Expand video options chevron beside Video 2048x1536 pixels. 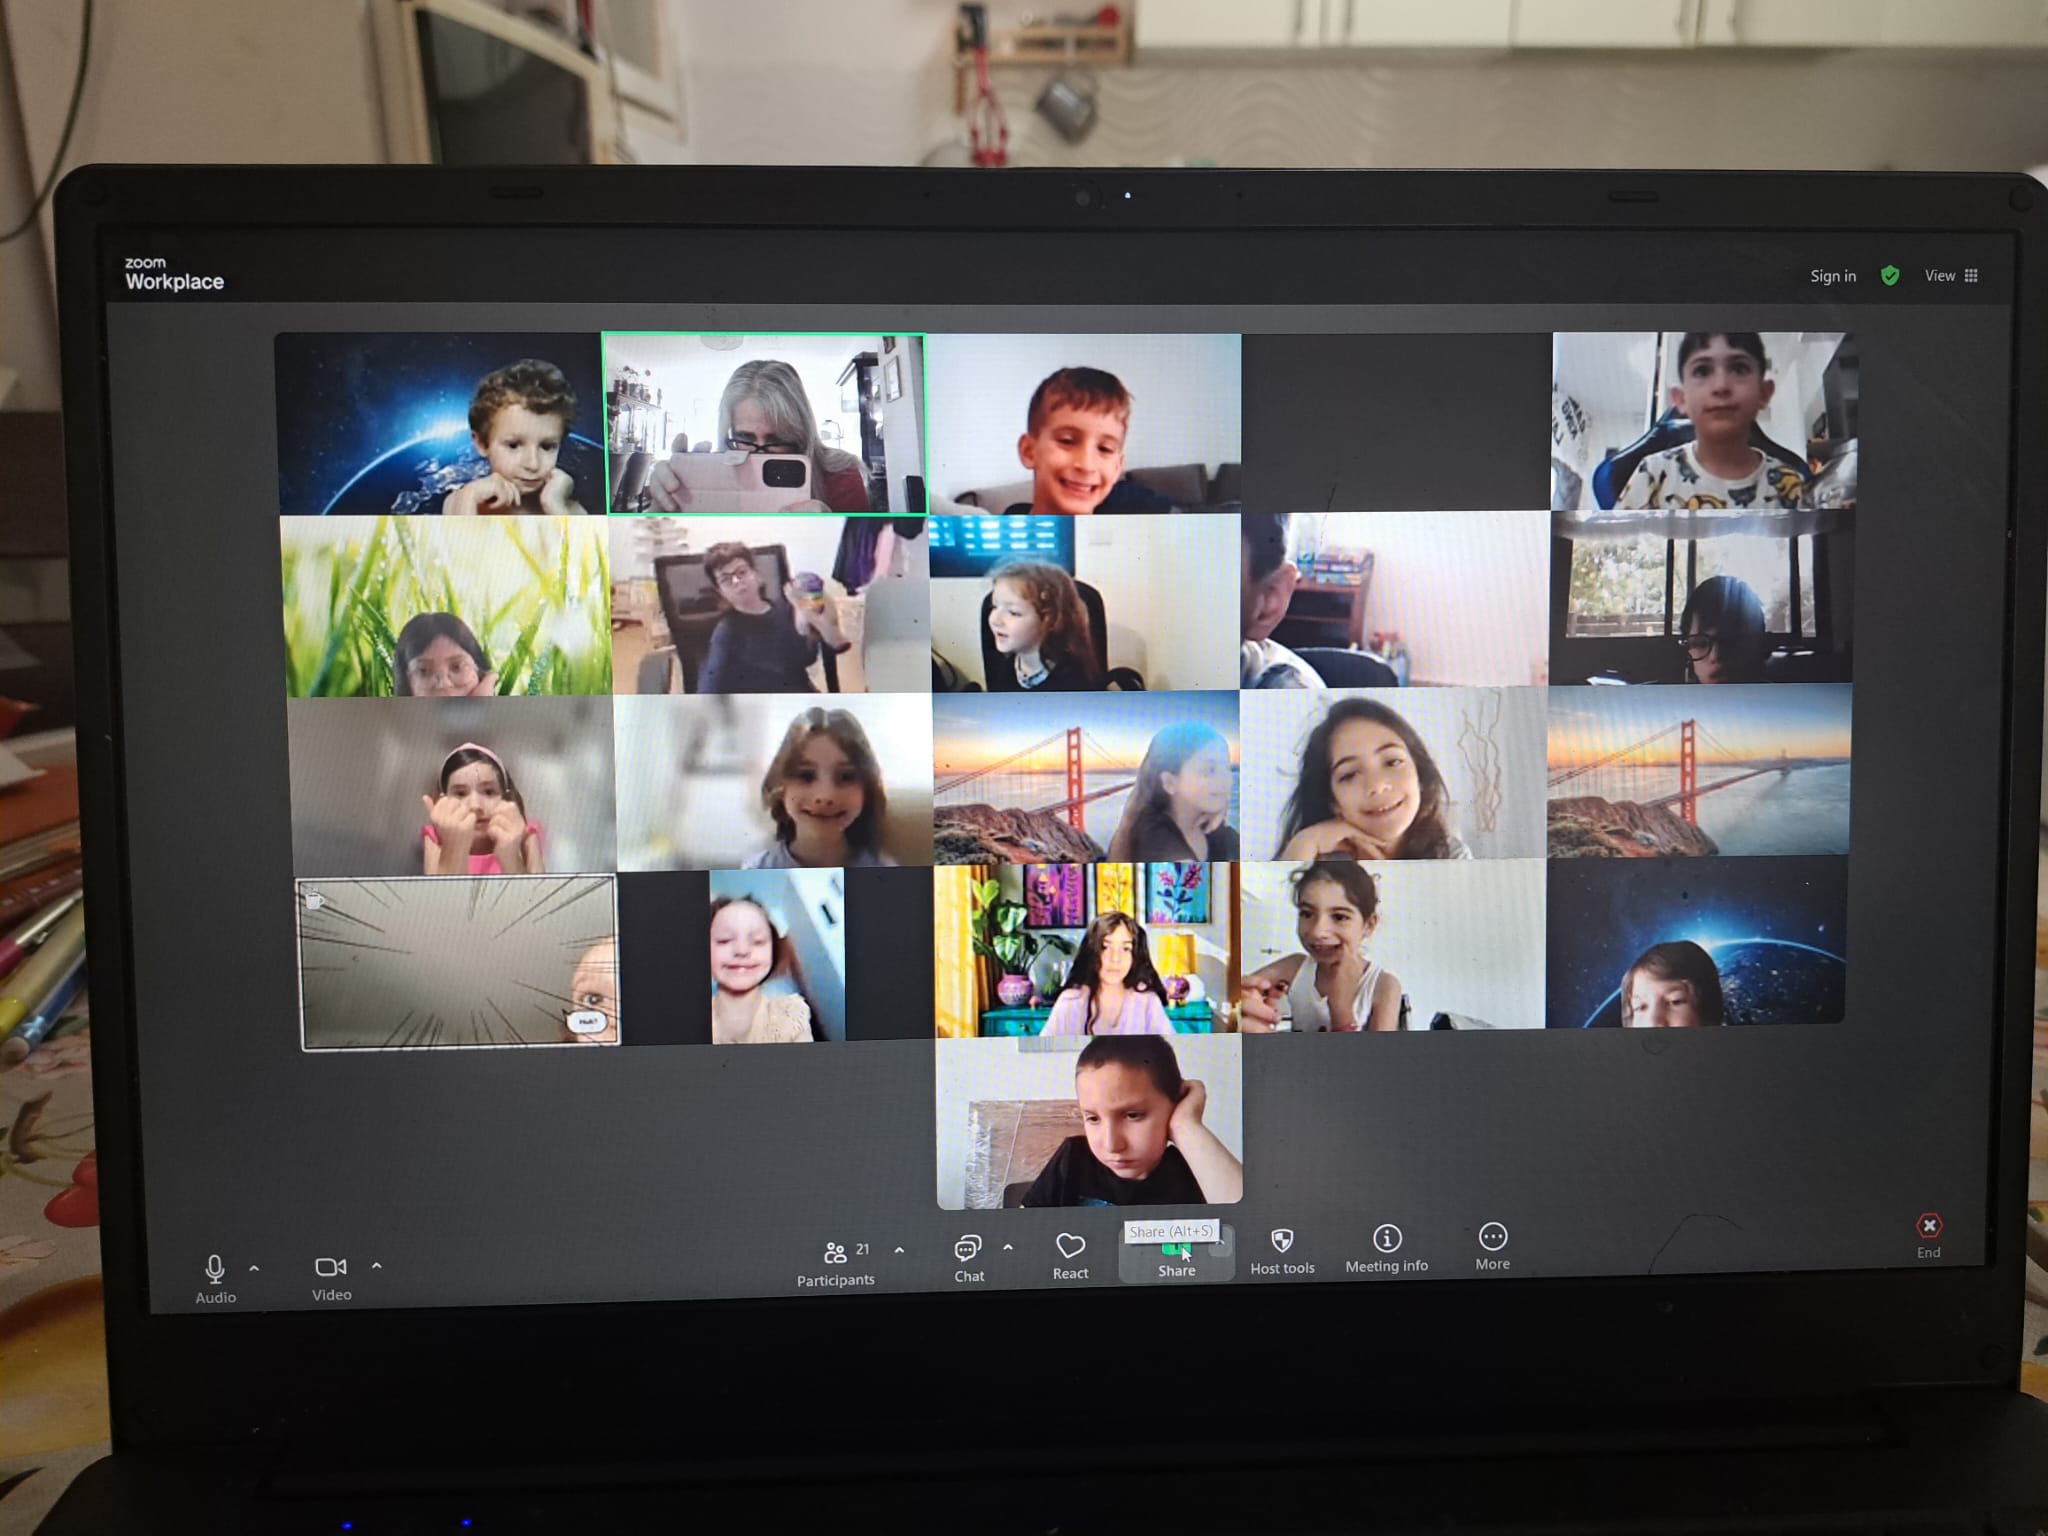click(x=376, y=1265)
